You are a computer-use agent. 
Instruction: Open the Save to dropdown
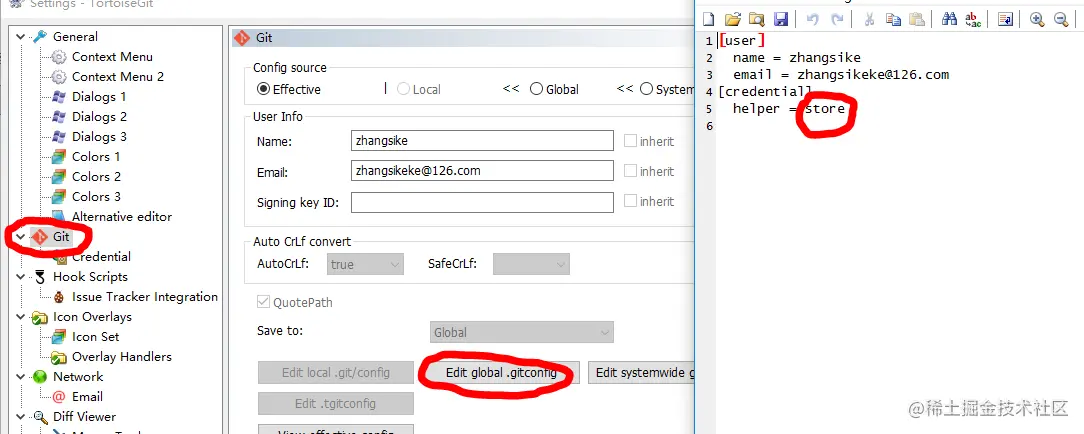521,332
